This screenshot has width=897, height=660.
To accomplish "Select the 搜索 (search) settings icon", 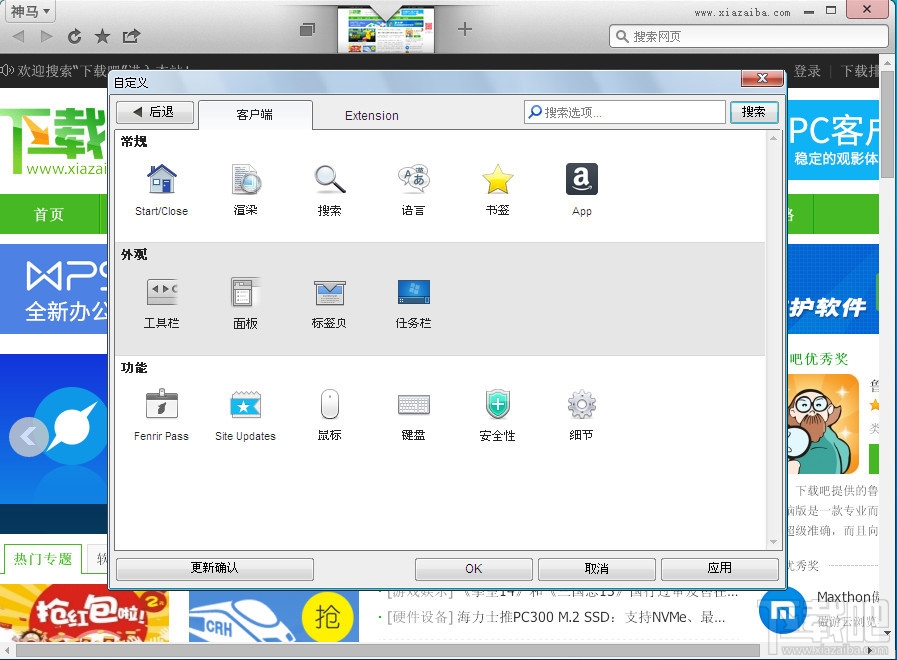I will [329, 183].
